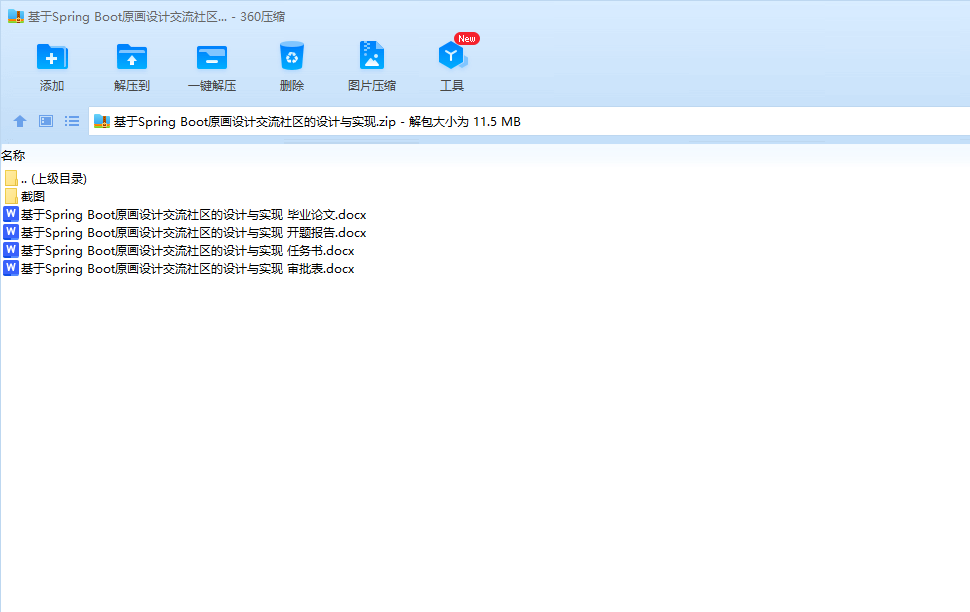
Task: Select the 截图 folder icon
Action: pos(11,197)
